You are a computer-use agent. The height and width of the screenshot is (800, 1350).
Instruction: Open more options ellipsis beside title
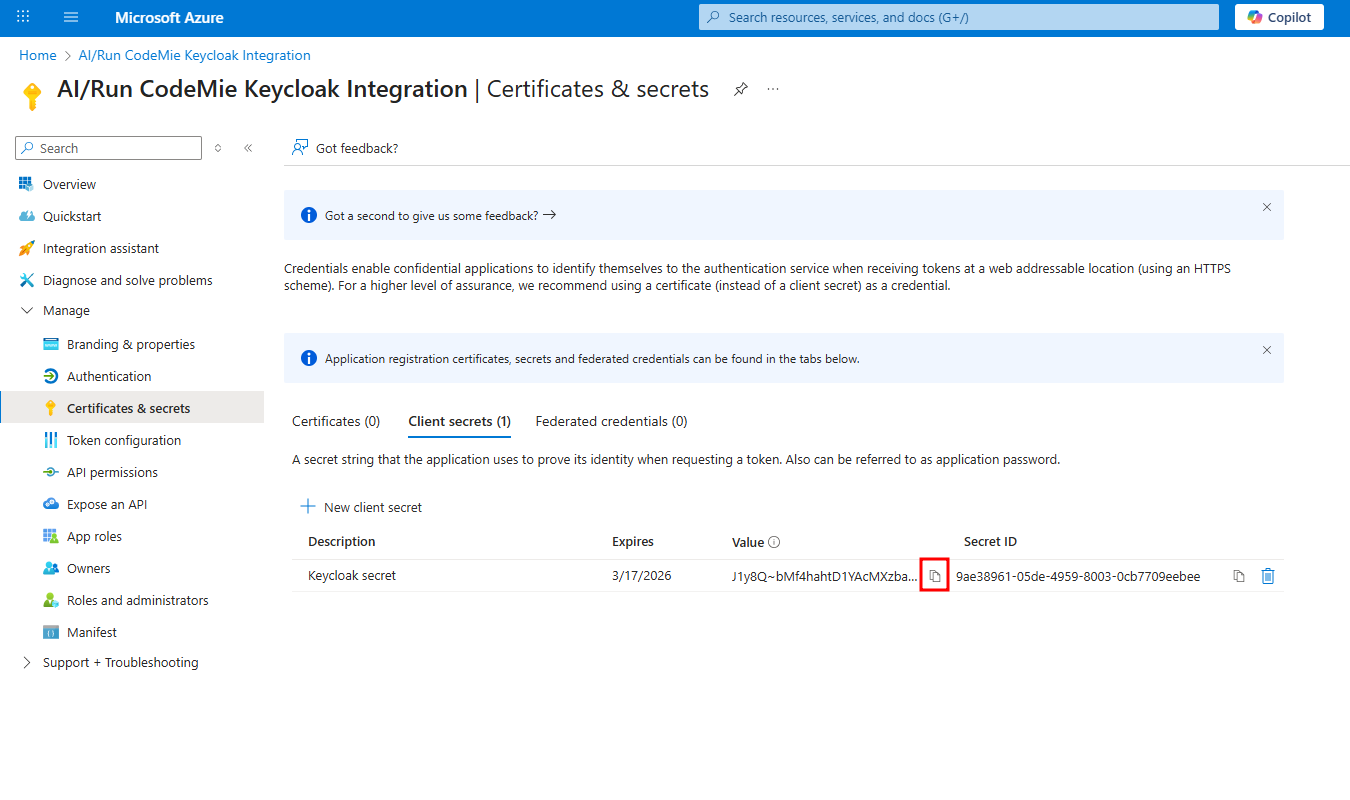(773, 89)
